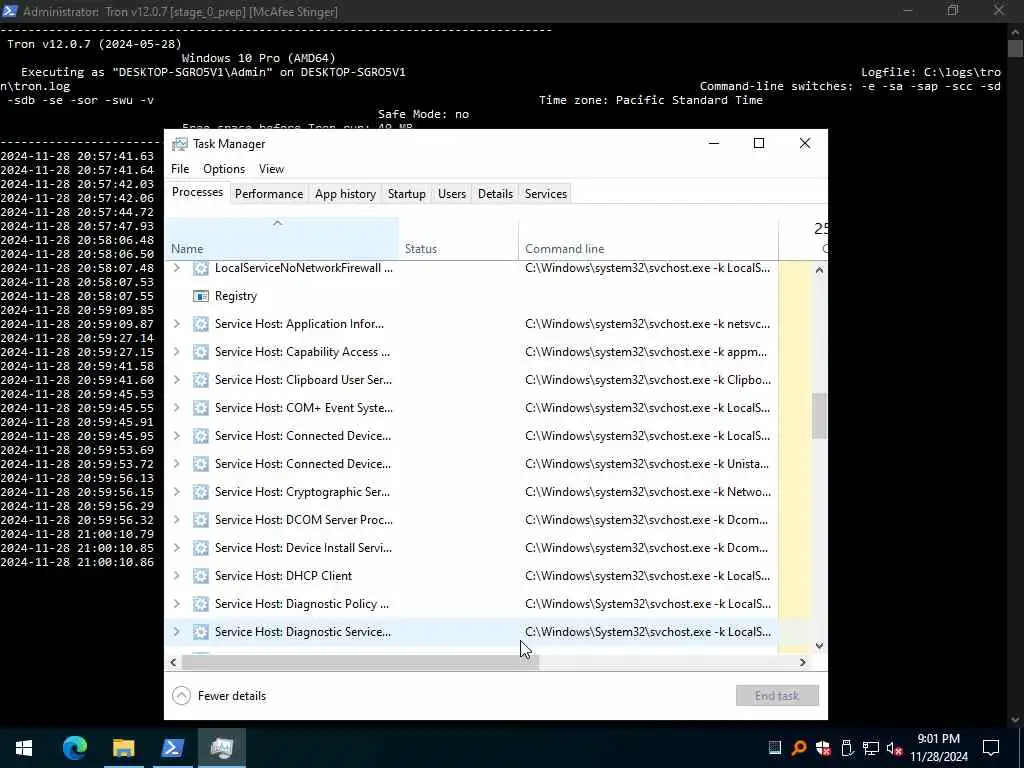Click the gear icon beside Service Host: DHCP Client

click(200, 576)
